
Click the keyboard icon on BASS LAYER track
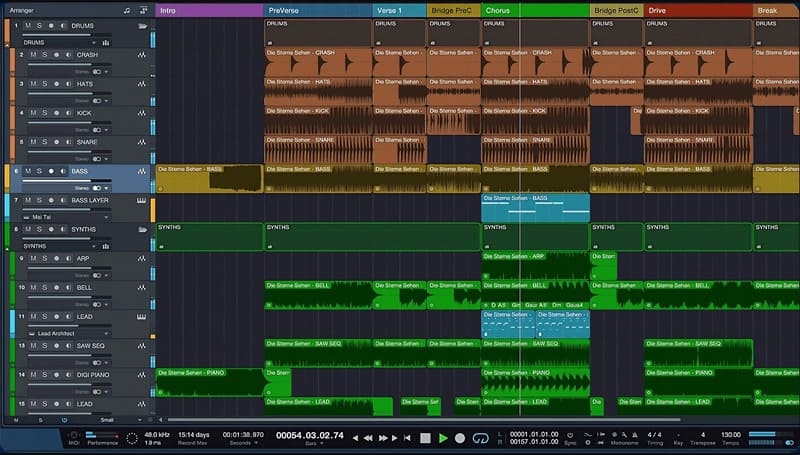pyautogui.click(x=141, y=201)
